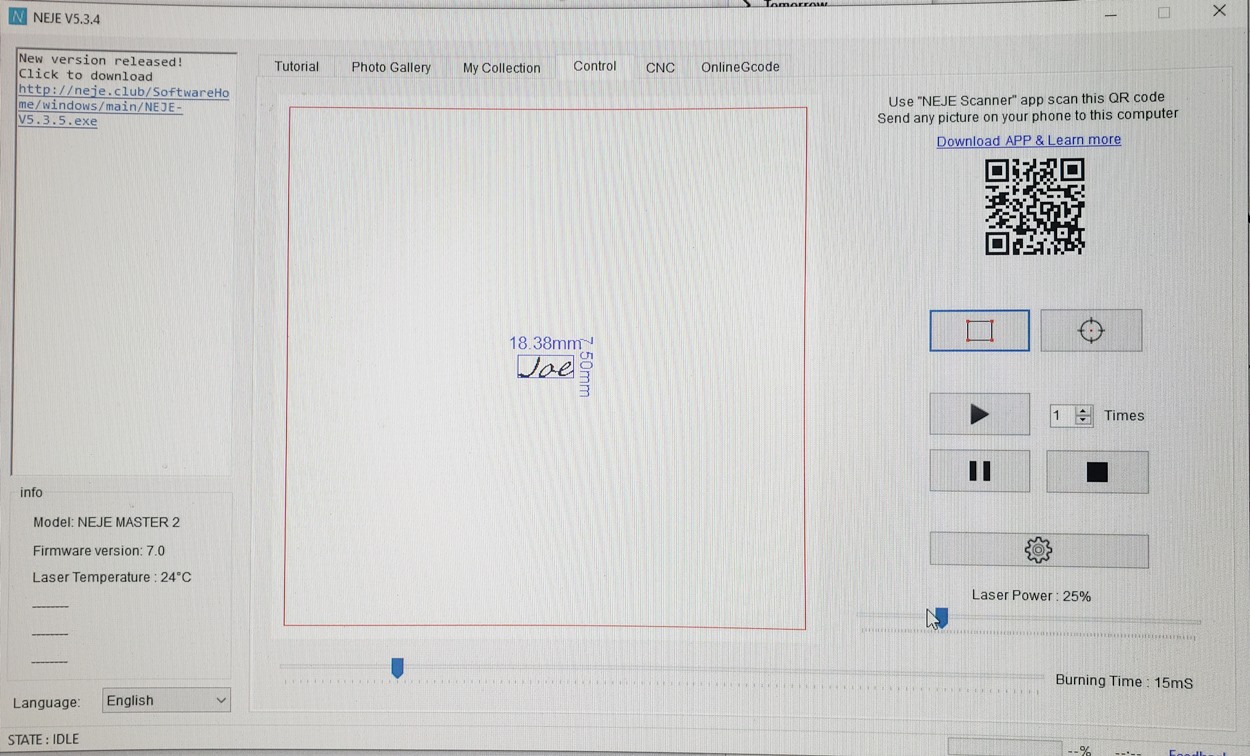Click the crosshair laser positioning button
This screenshot has width=1250, height=756.
pyautogui.click(x=1091, y=331)
